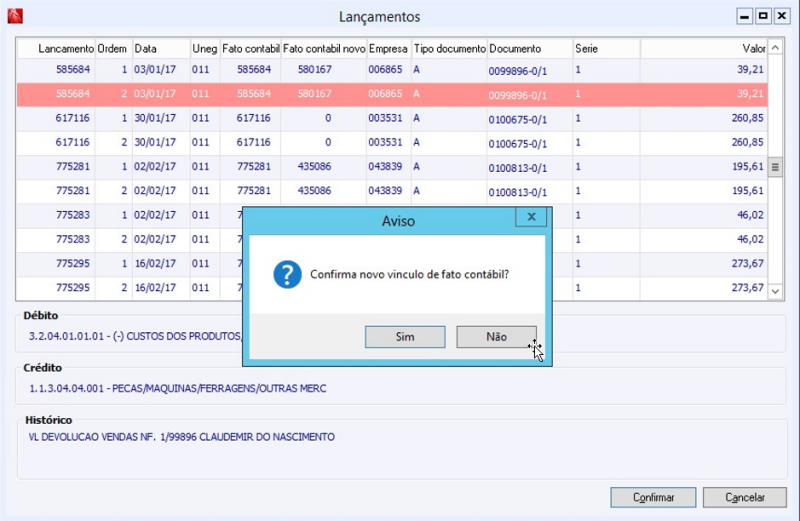Click valor 273,67 in 775295 ordem 2 row
This screenshot has width=800, height=521.
tap(747, 288)
